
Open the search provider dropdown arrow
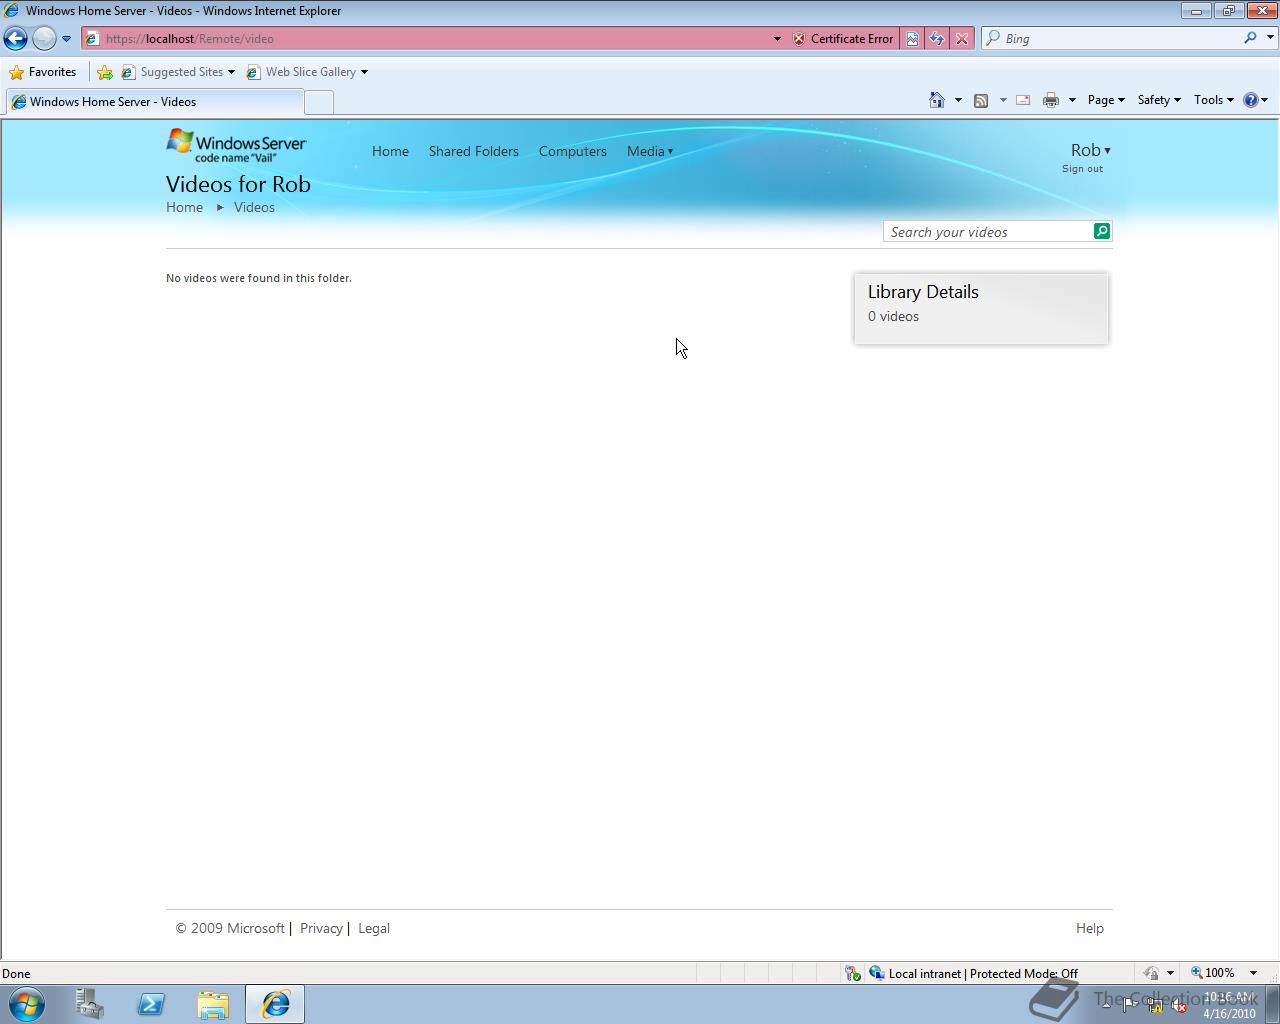tap(1271, 38)
